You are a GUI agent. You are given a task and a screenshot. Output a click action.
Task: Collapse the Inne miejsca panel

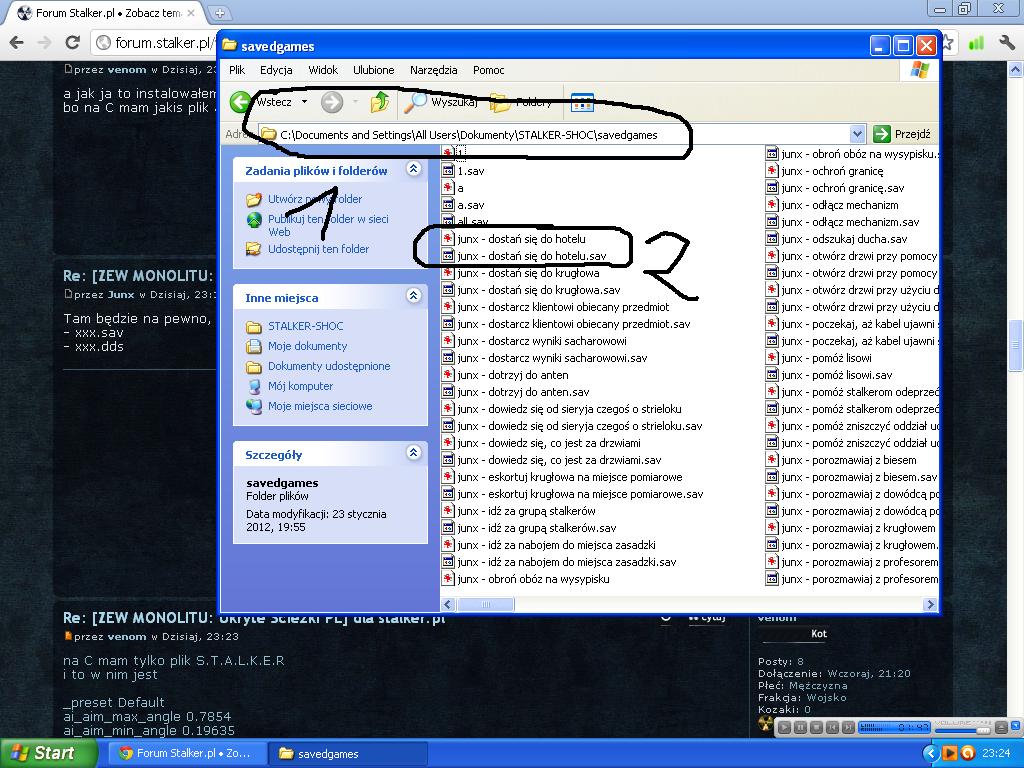point(413,296)
